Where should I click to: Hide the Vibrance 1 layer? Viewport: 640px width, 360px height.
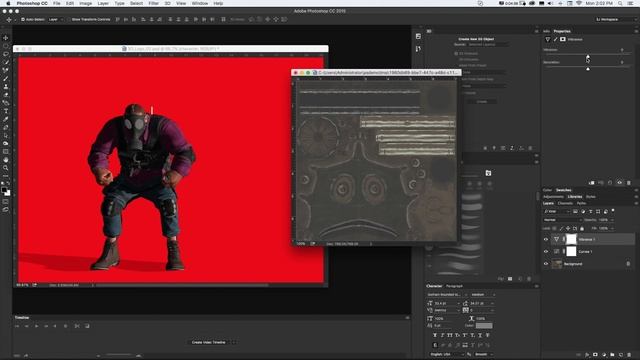coord(546,240)
